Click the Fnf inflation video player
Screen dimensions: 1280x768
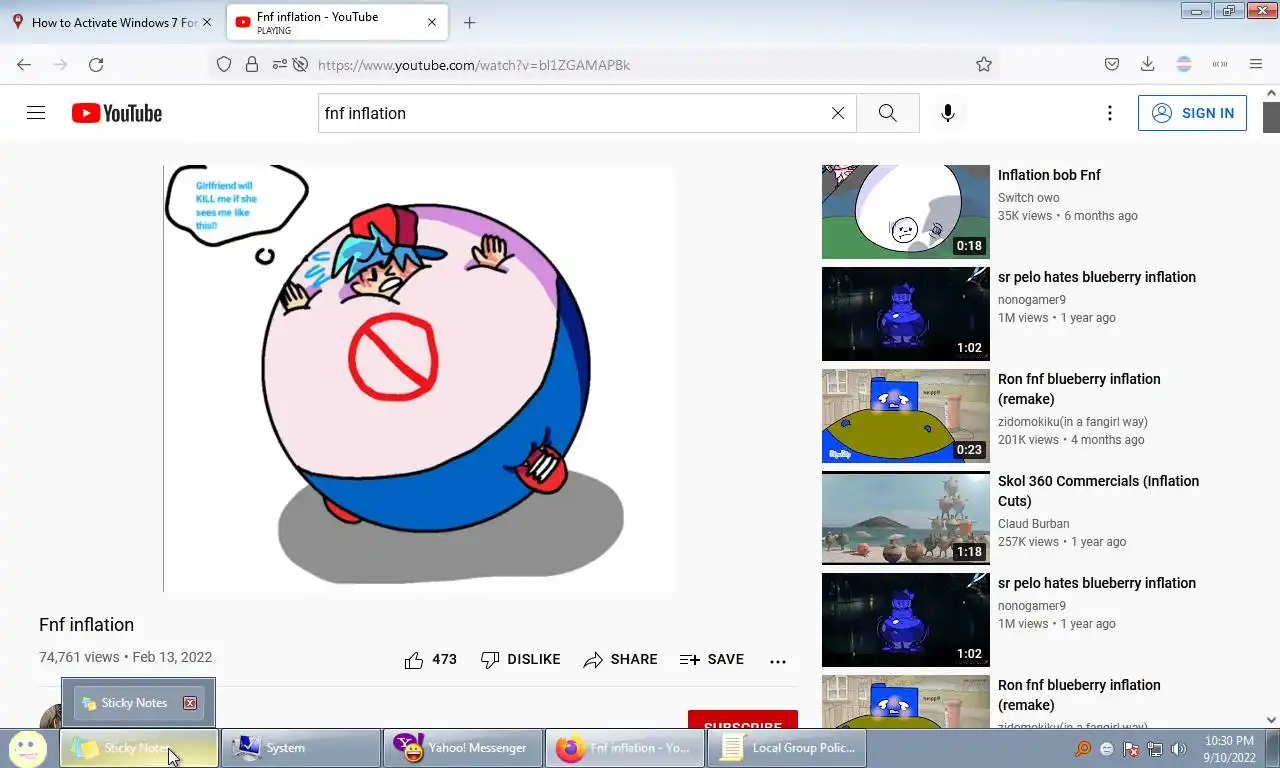[x=419, y=378]
